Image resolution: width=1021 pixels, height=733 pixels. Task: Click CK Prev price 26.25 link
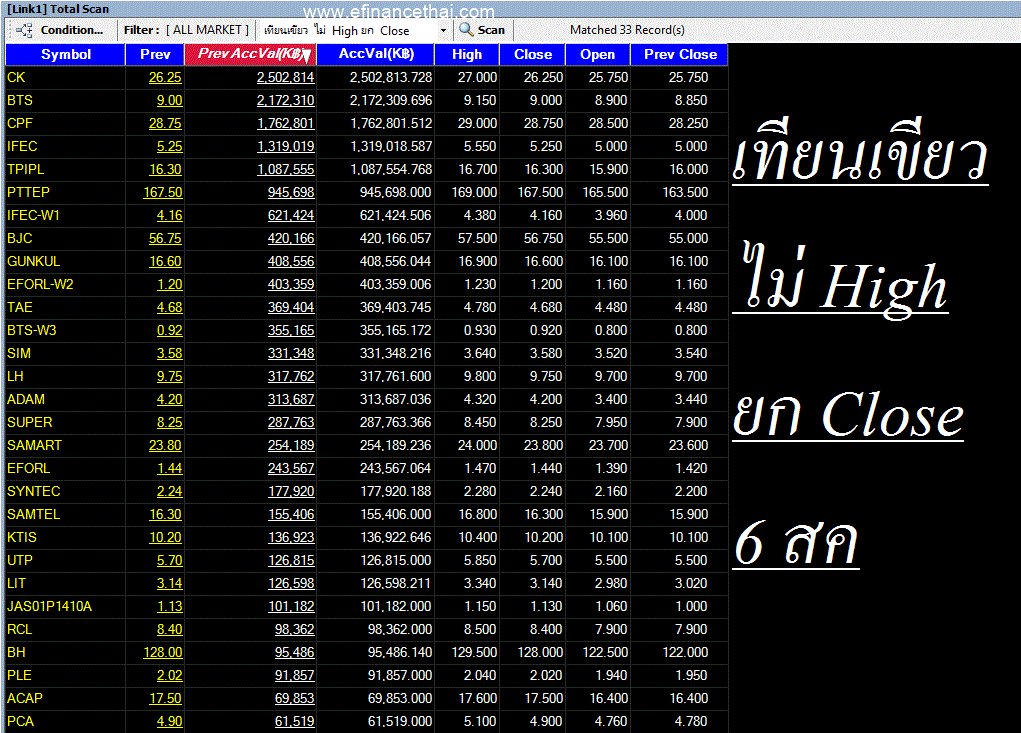165,77
